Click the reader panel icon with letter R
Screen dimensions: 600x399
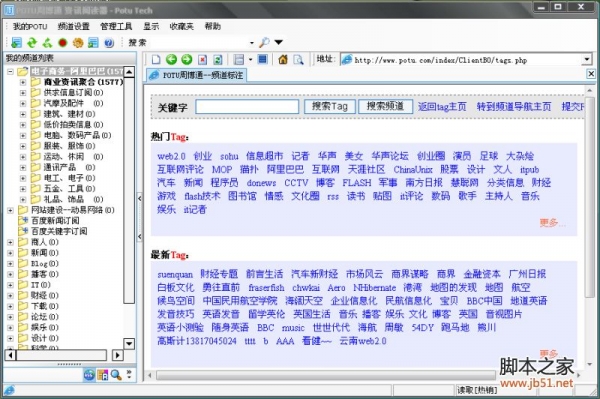[x=103, y=375]
